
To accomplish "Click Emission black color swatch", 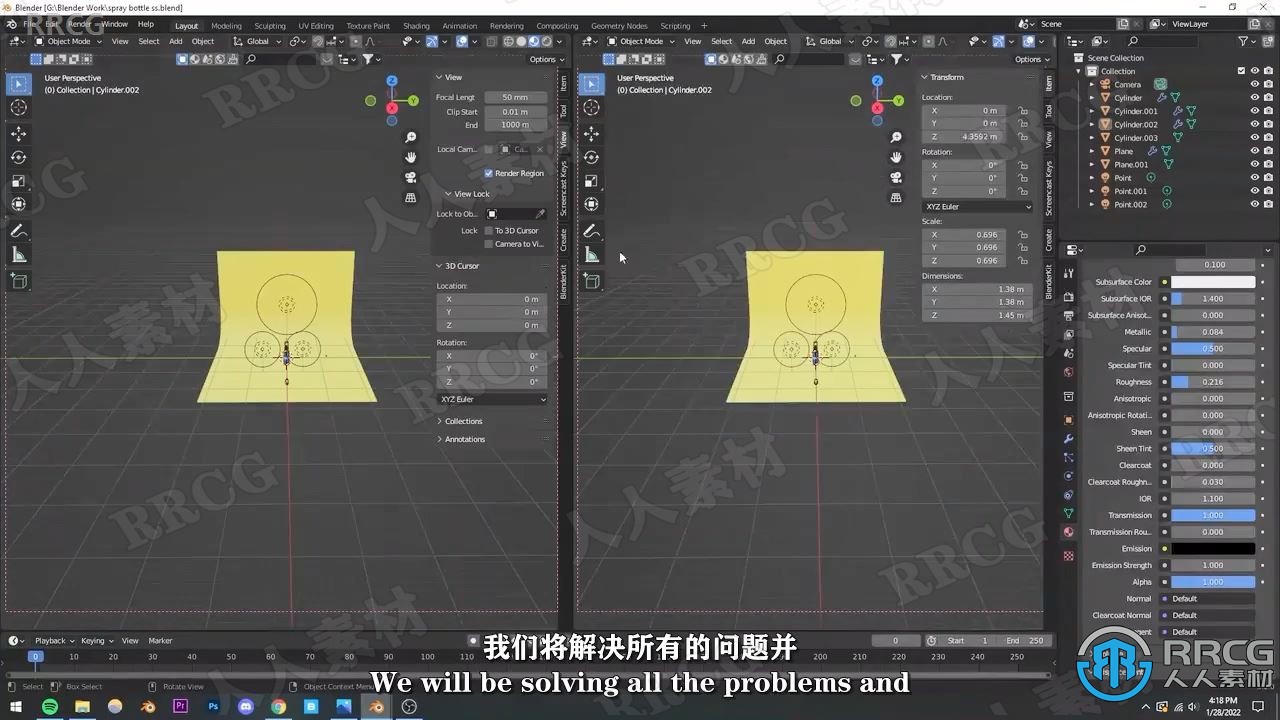I will [x=1213, y=549].
